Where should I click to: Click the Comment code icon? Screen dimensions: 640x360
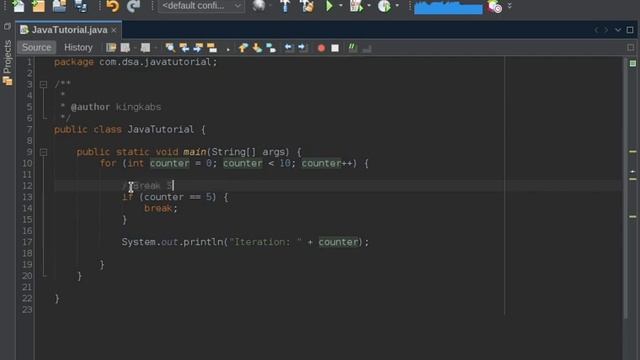(x=353, y=48)
